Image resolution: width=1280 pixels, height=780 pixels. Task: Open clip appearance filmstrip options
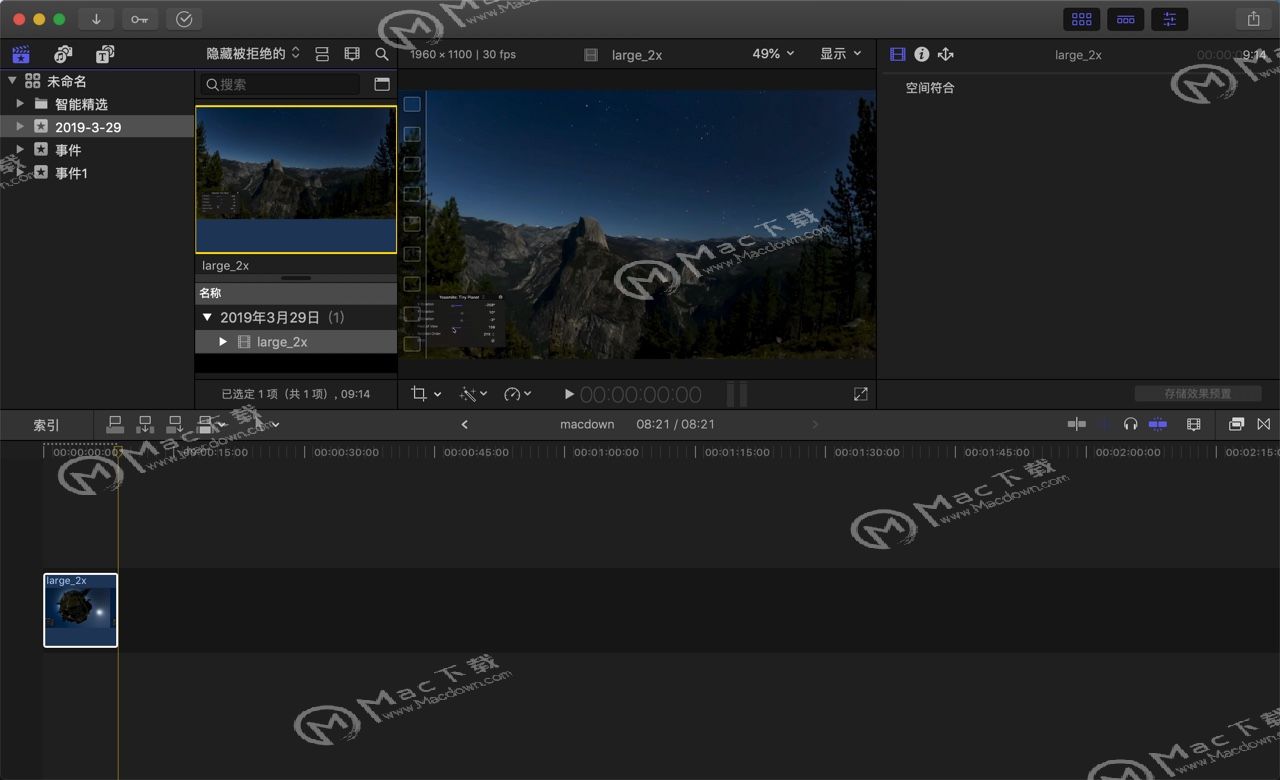[352, 54]
